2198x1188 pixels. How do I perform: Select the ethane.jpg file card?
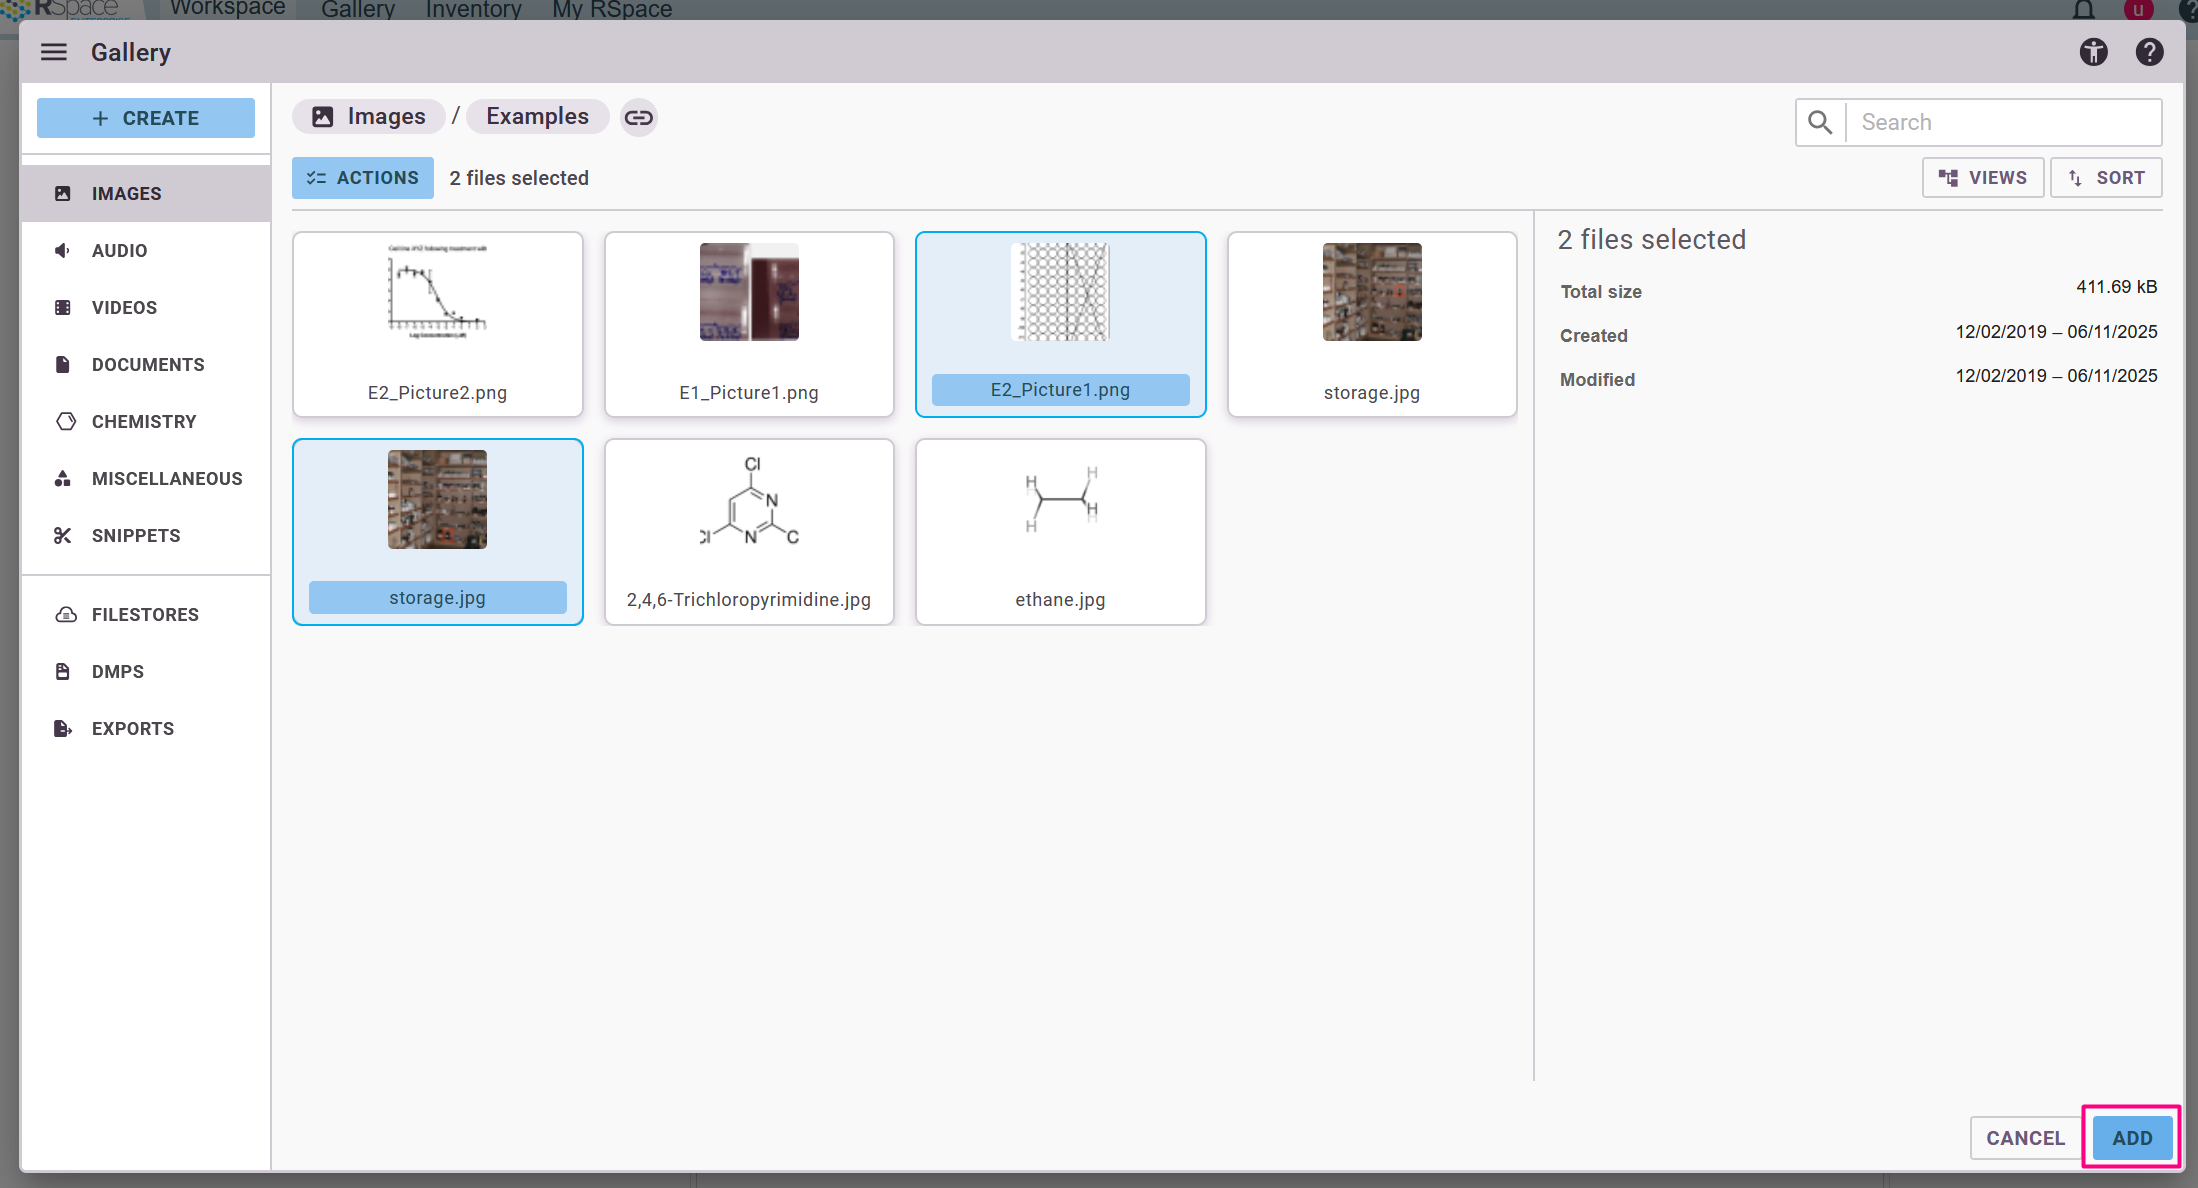tap(1060, 531)
